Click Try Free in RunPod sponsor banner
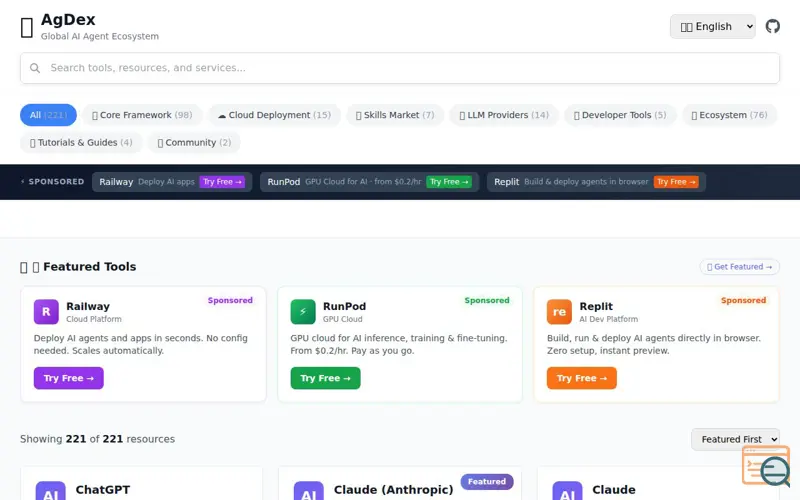This screenshot has height=500, width=800. click(449, 182)
